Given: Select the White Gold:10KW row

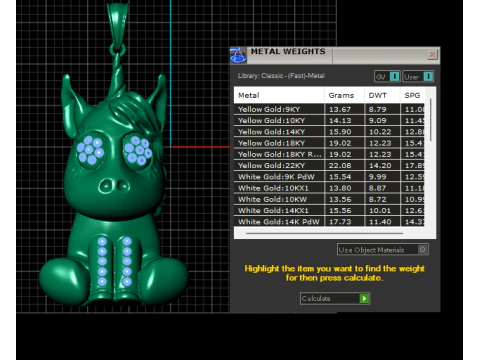Looking at the screenshot, I should coord(329,199).
